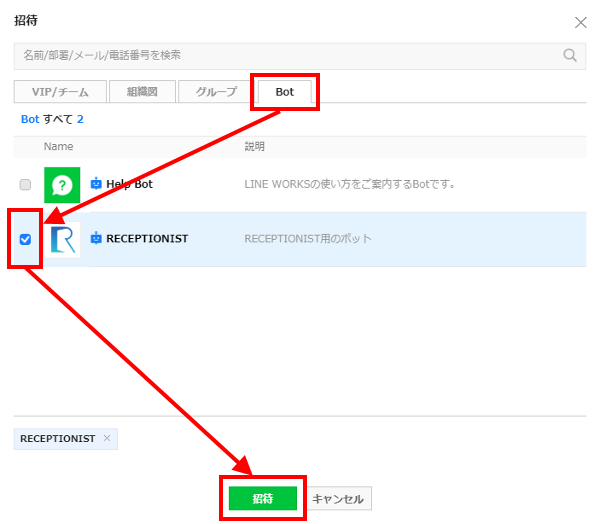Click the robot icon beside Help Bot
This screenshot has height=524, width=600.
[96, 184]
